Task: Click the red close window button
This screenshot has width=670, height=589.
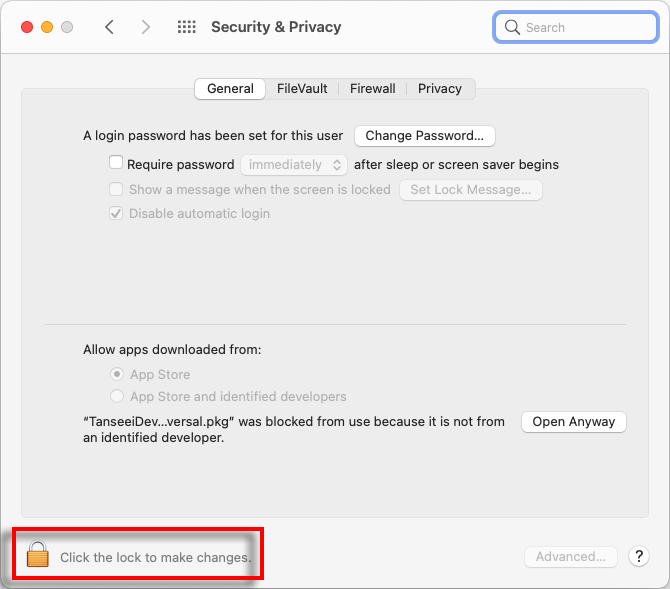Action: coord(27,27)
